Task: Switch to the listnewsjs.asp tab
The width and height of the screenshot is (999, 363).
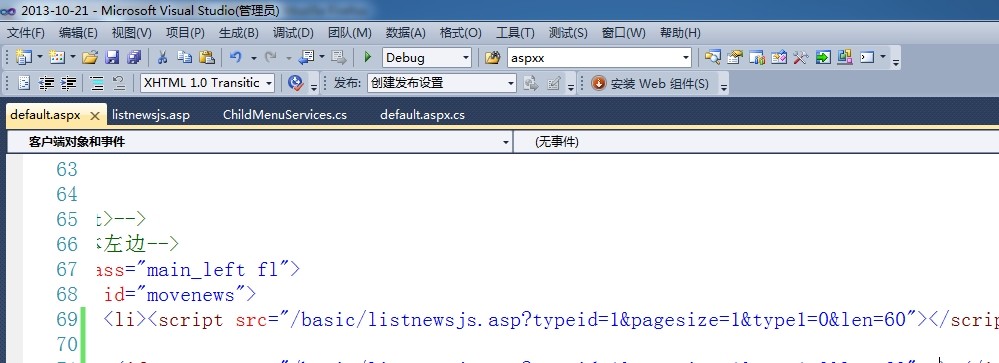Action: 151,115
